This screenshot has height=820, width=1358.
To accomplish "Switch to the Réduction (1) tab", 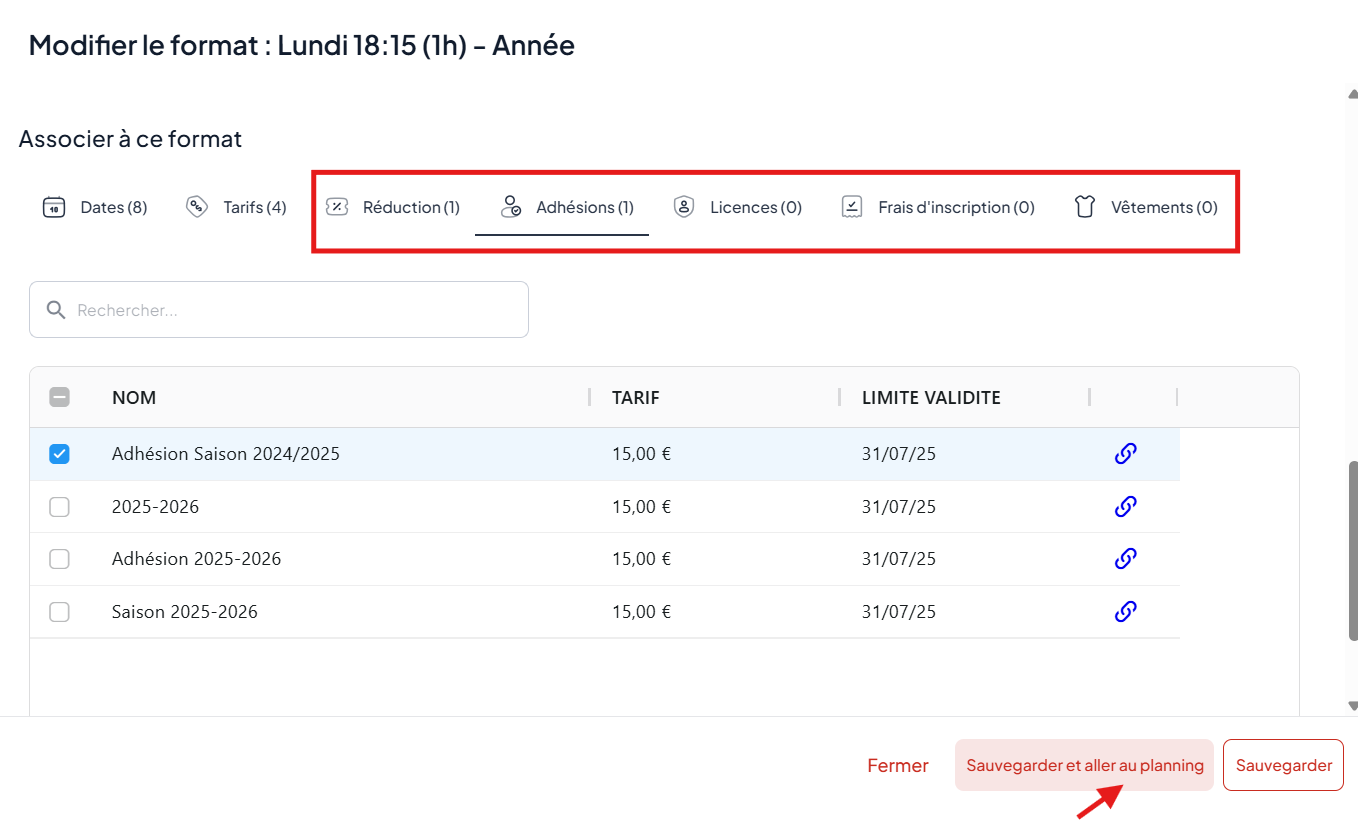I will click(394, 207).
